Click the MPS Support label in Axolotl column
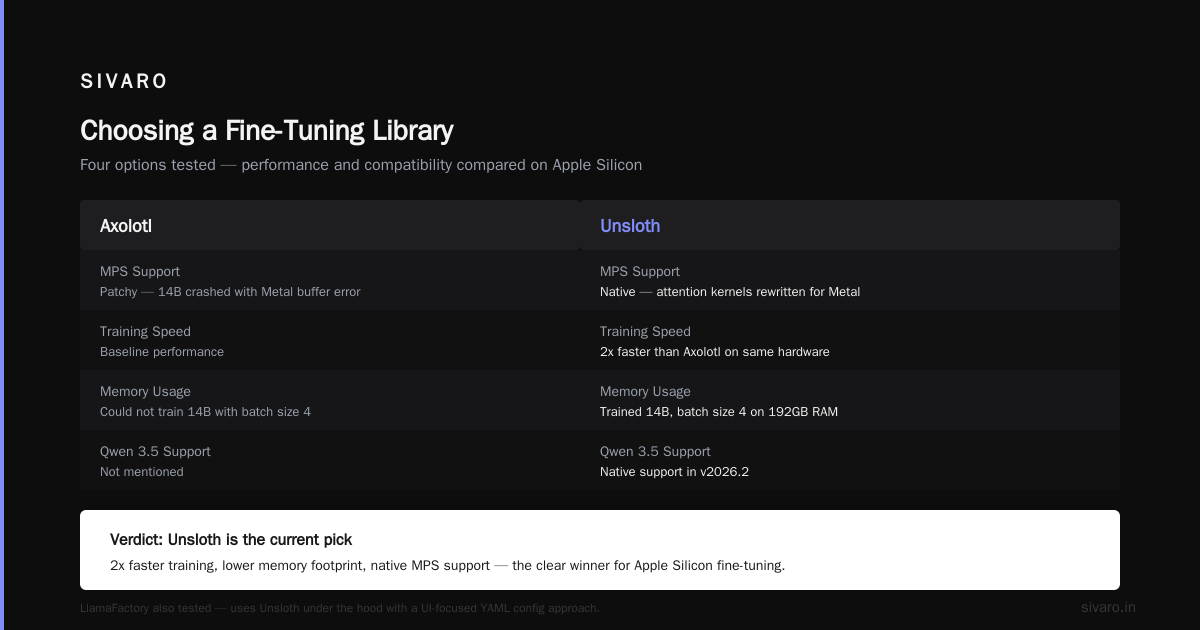Image resolution: width=1200 pixels, height=630 pixels. (140, 271)
